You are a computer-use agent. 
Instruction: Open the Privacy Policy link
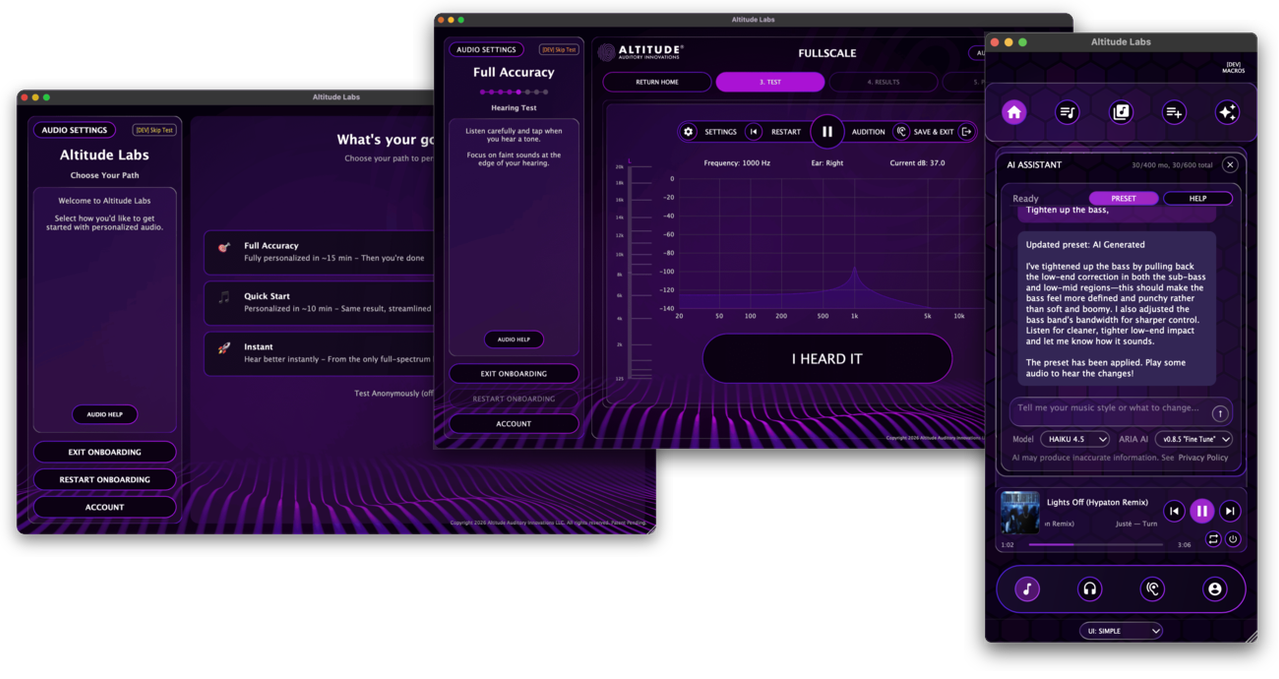1203,458
